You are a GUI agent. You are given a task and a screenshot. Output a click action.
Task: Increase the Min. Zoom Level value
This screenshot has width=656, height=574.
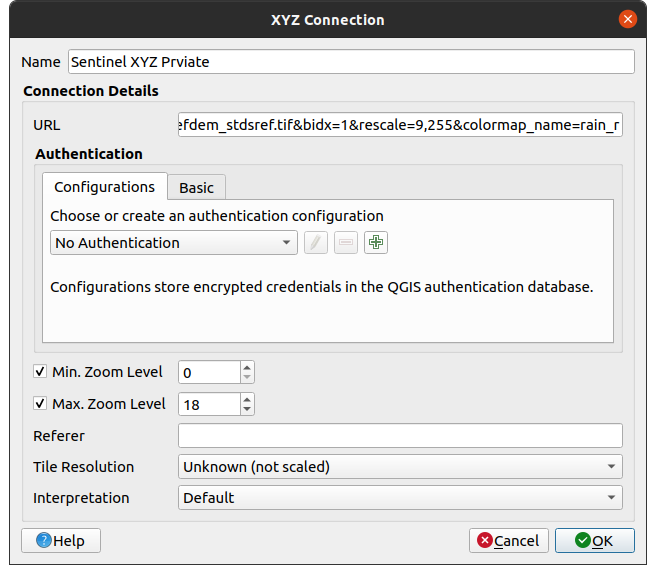[x=247, y=367]
